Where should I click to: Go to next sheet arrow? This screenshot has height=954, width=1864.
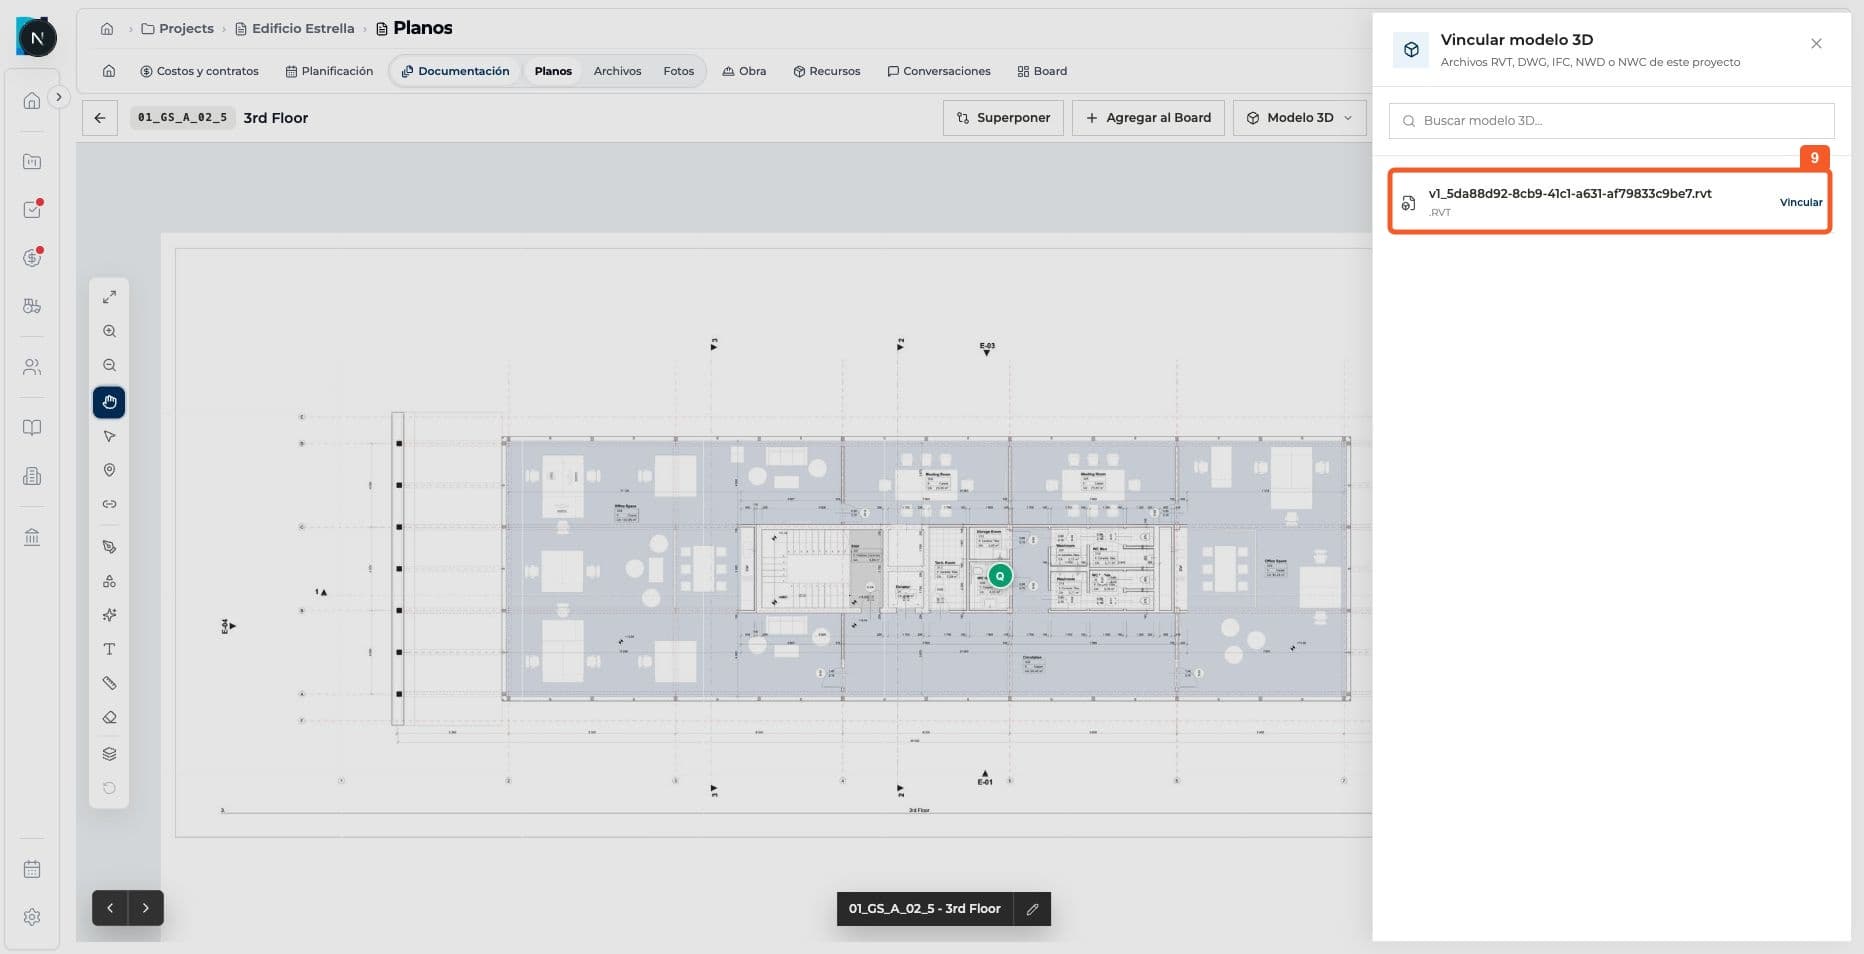coord(146,908)
